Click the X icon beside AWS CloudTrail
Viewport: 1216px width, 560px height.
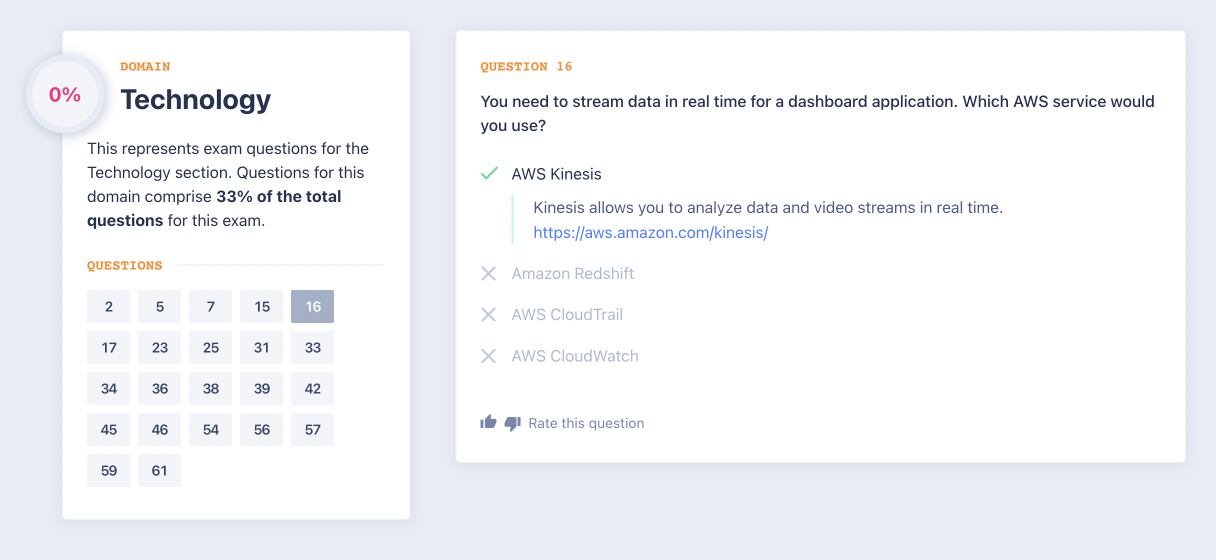click(x=489, y=315)
